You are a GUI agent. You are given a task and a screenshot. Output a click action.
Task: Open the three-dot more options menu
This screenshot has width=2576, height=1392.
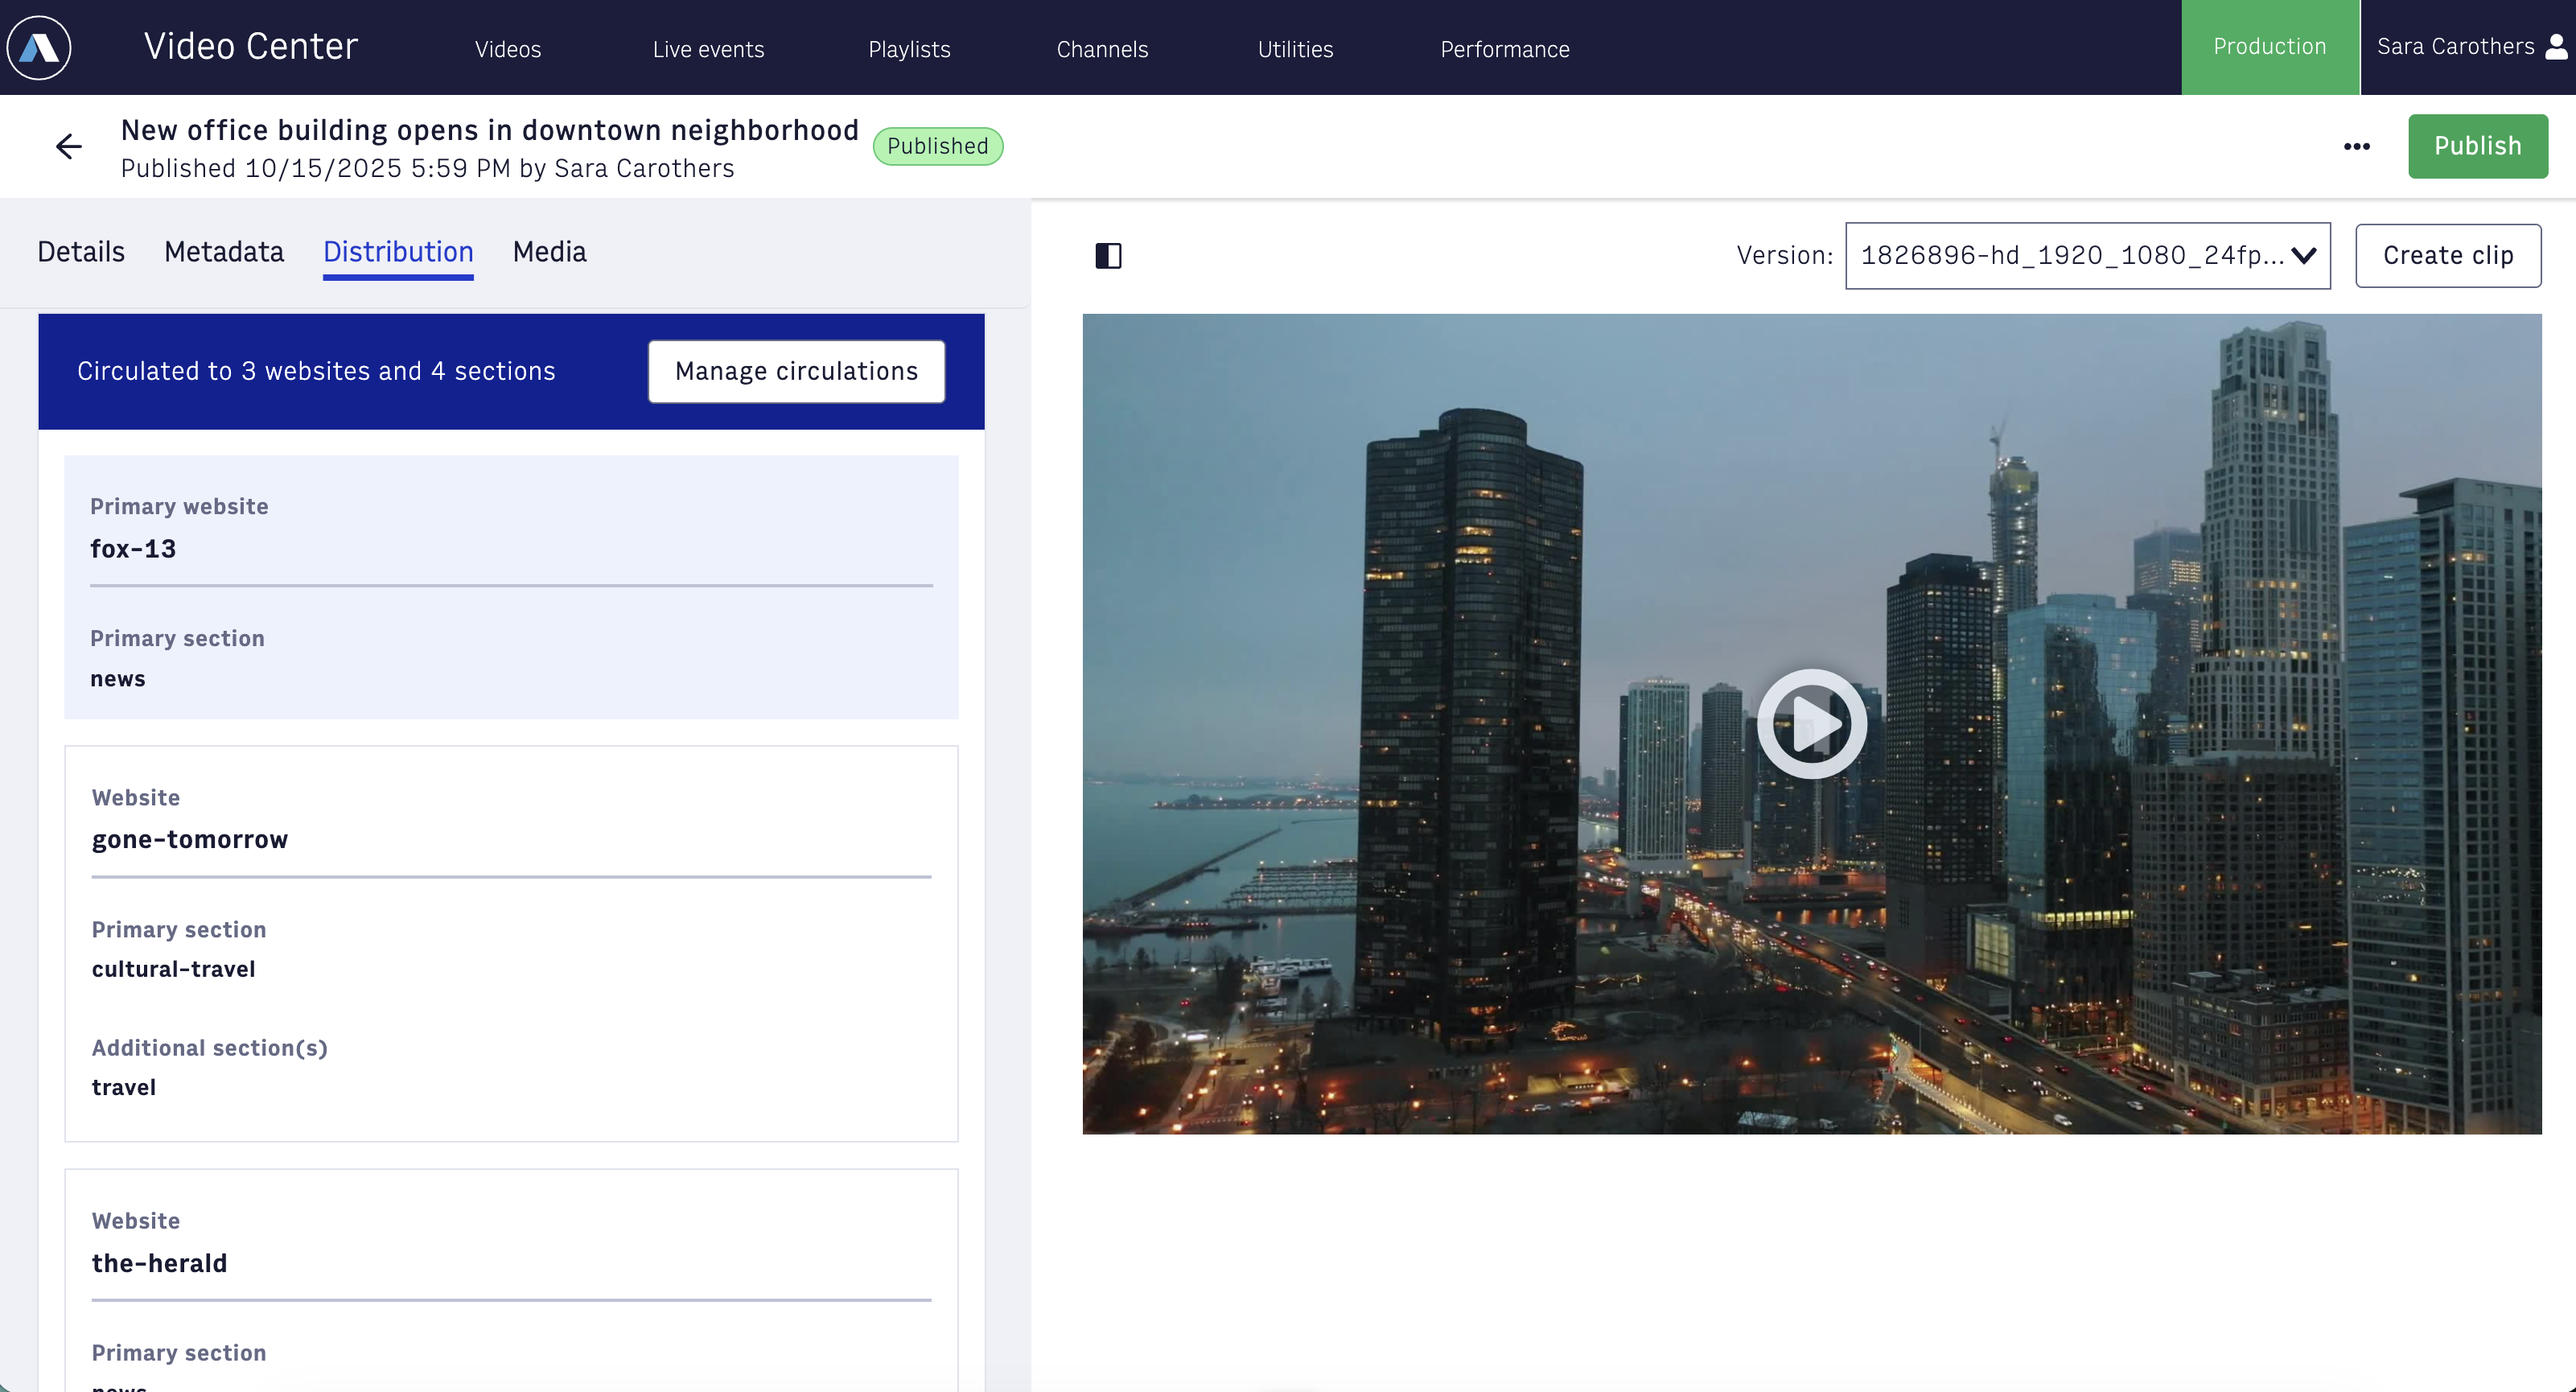coord(2356,147)
